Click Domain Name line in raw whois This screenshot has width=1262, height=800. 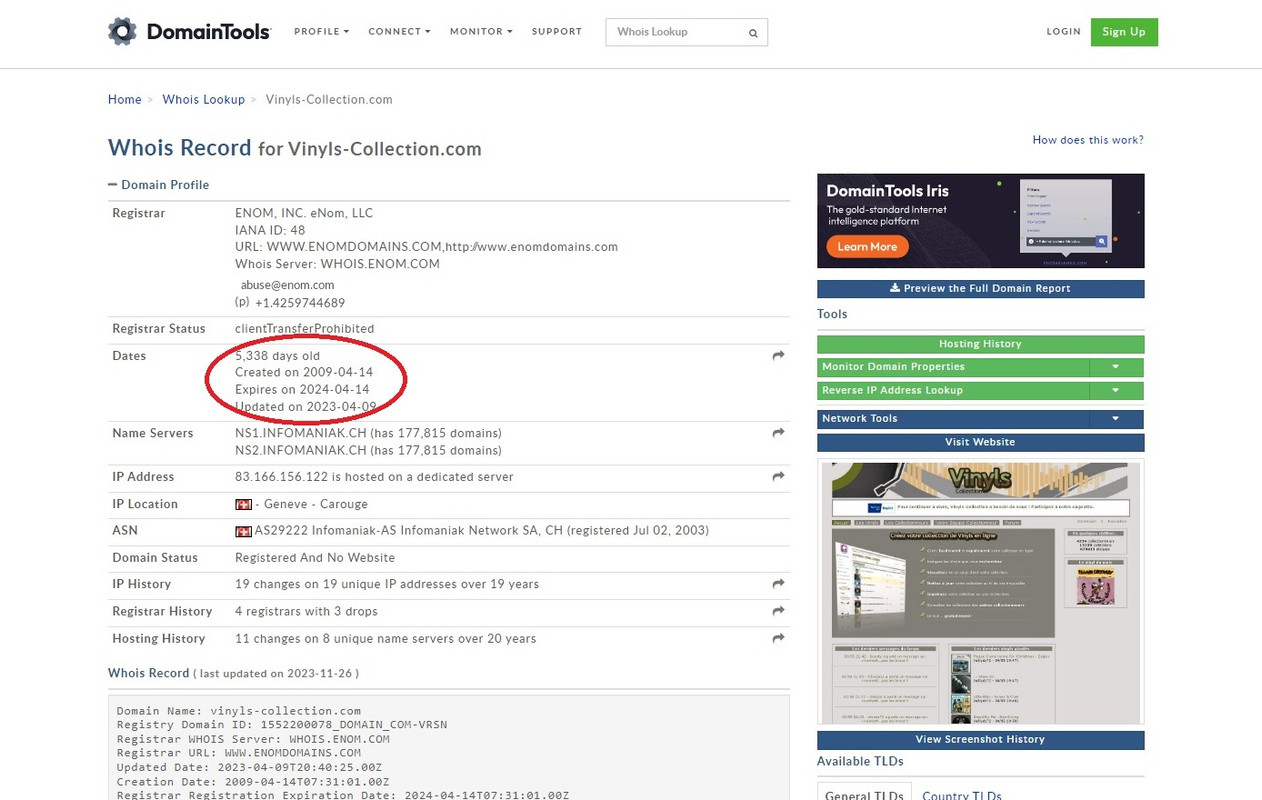(239, 711)
